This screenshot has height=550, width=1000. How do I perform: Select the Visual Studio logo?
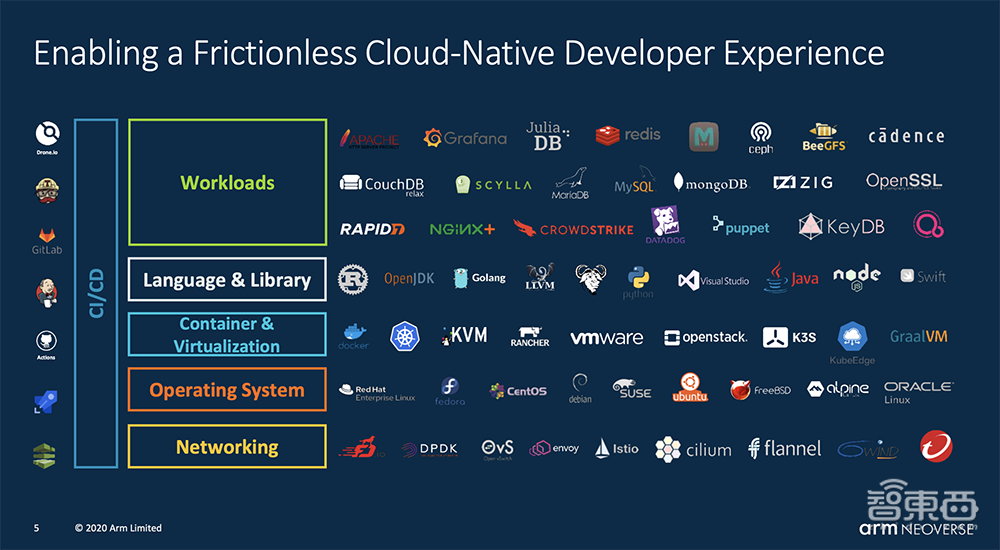click(713, 280)
